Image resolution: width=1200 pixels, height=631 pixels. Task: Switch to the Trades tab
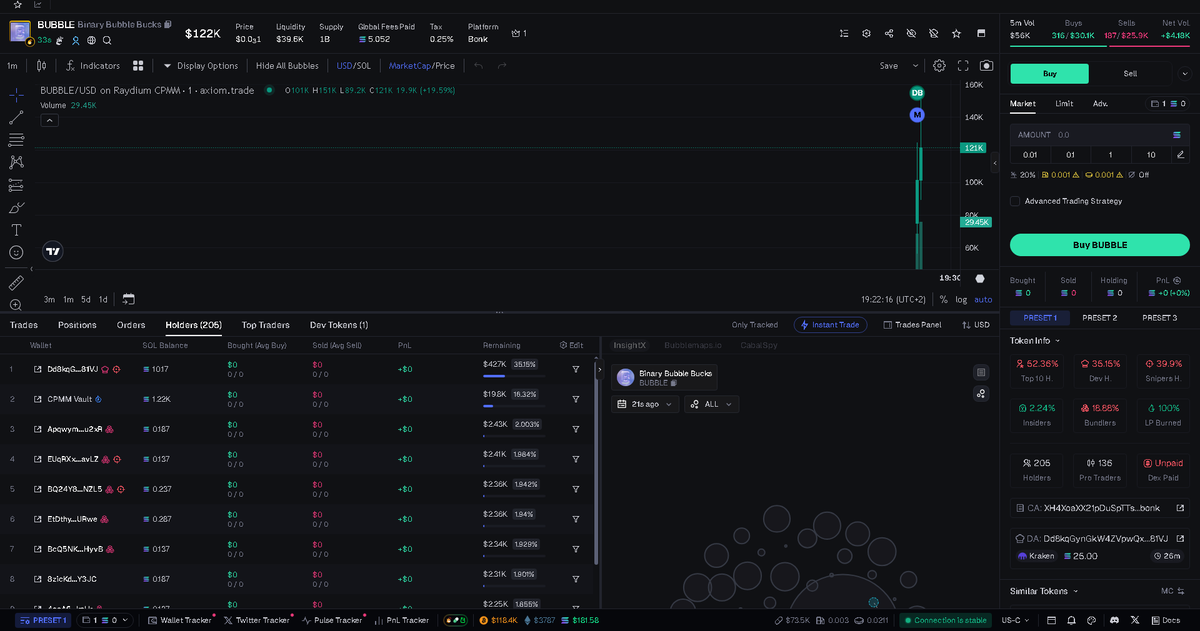click(23, 325)
